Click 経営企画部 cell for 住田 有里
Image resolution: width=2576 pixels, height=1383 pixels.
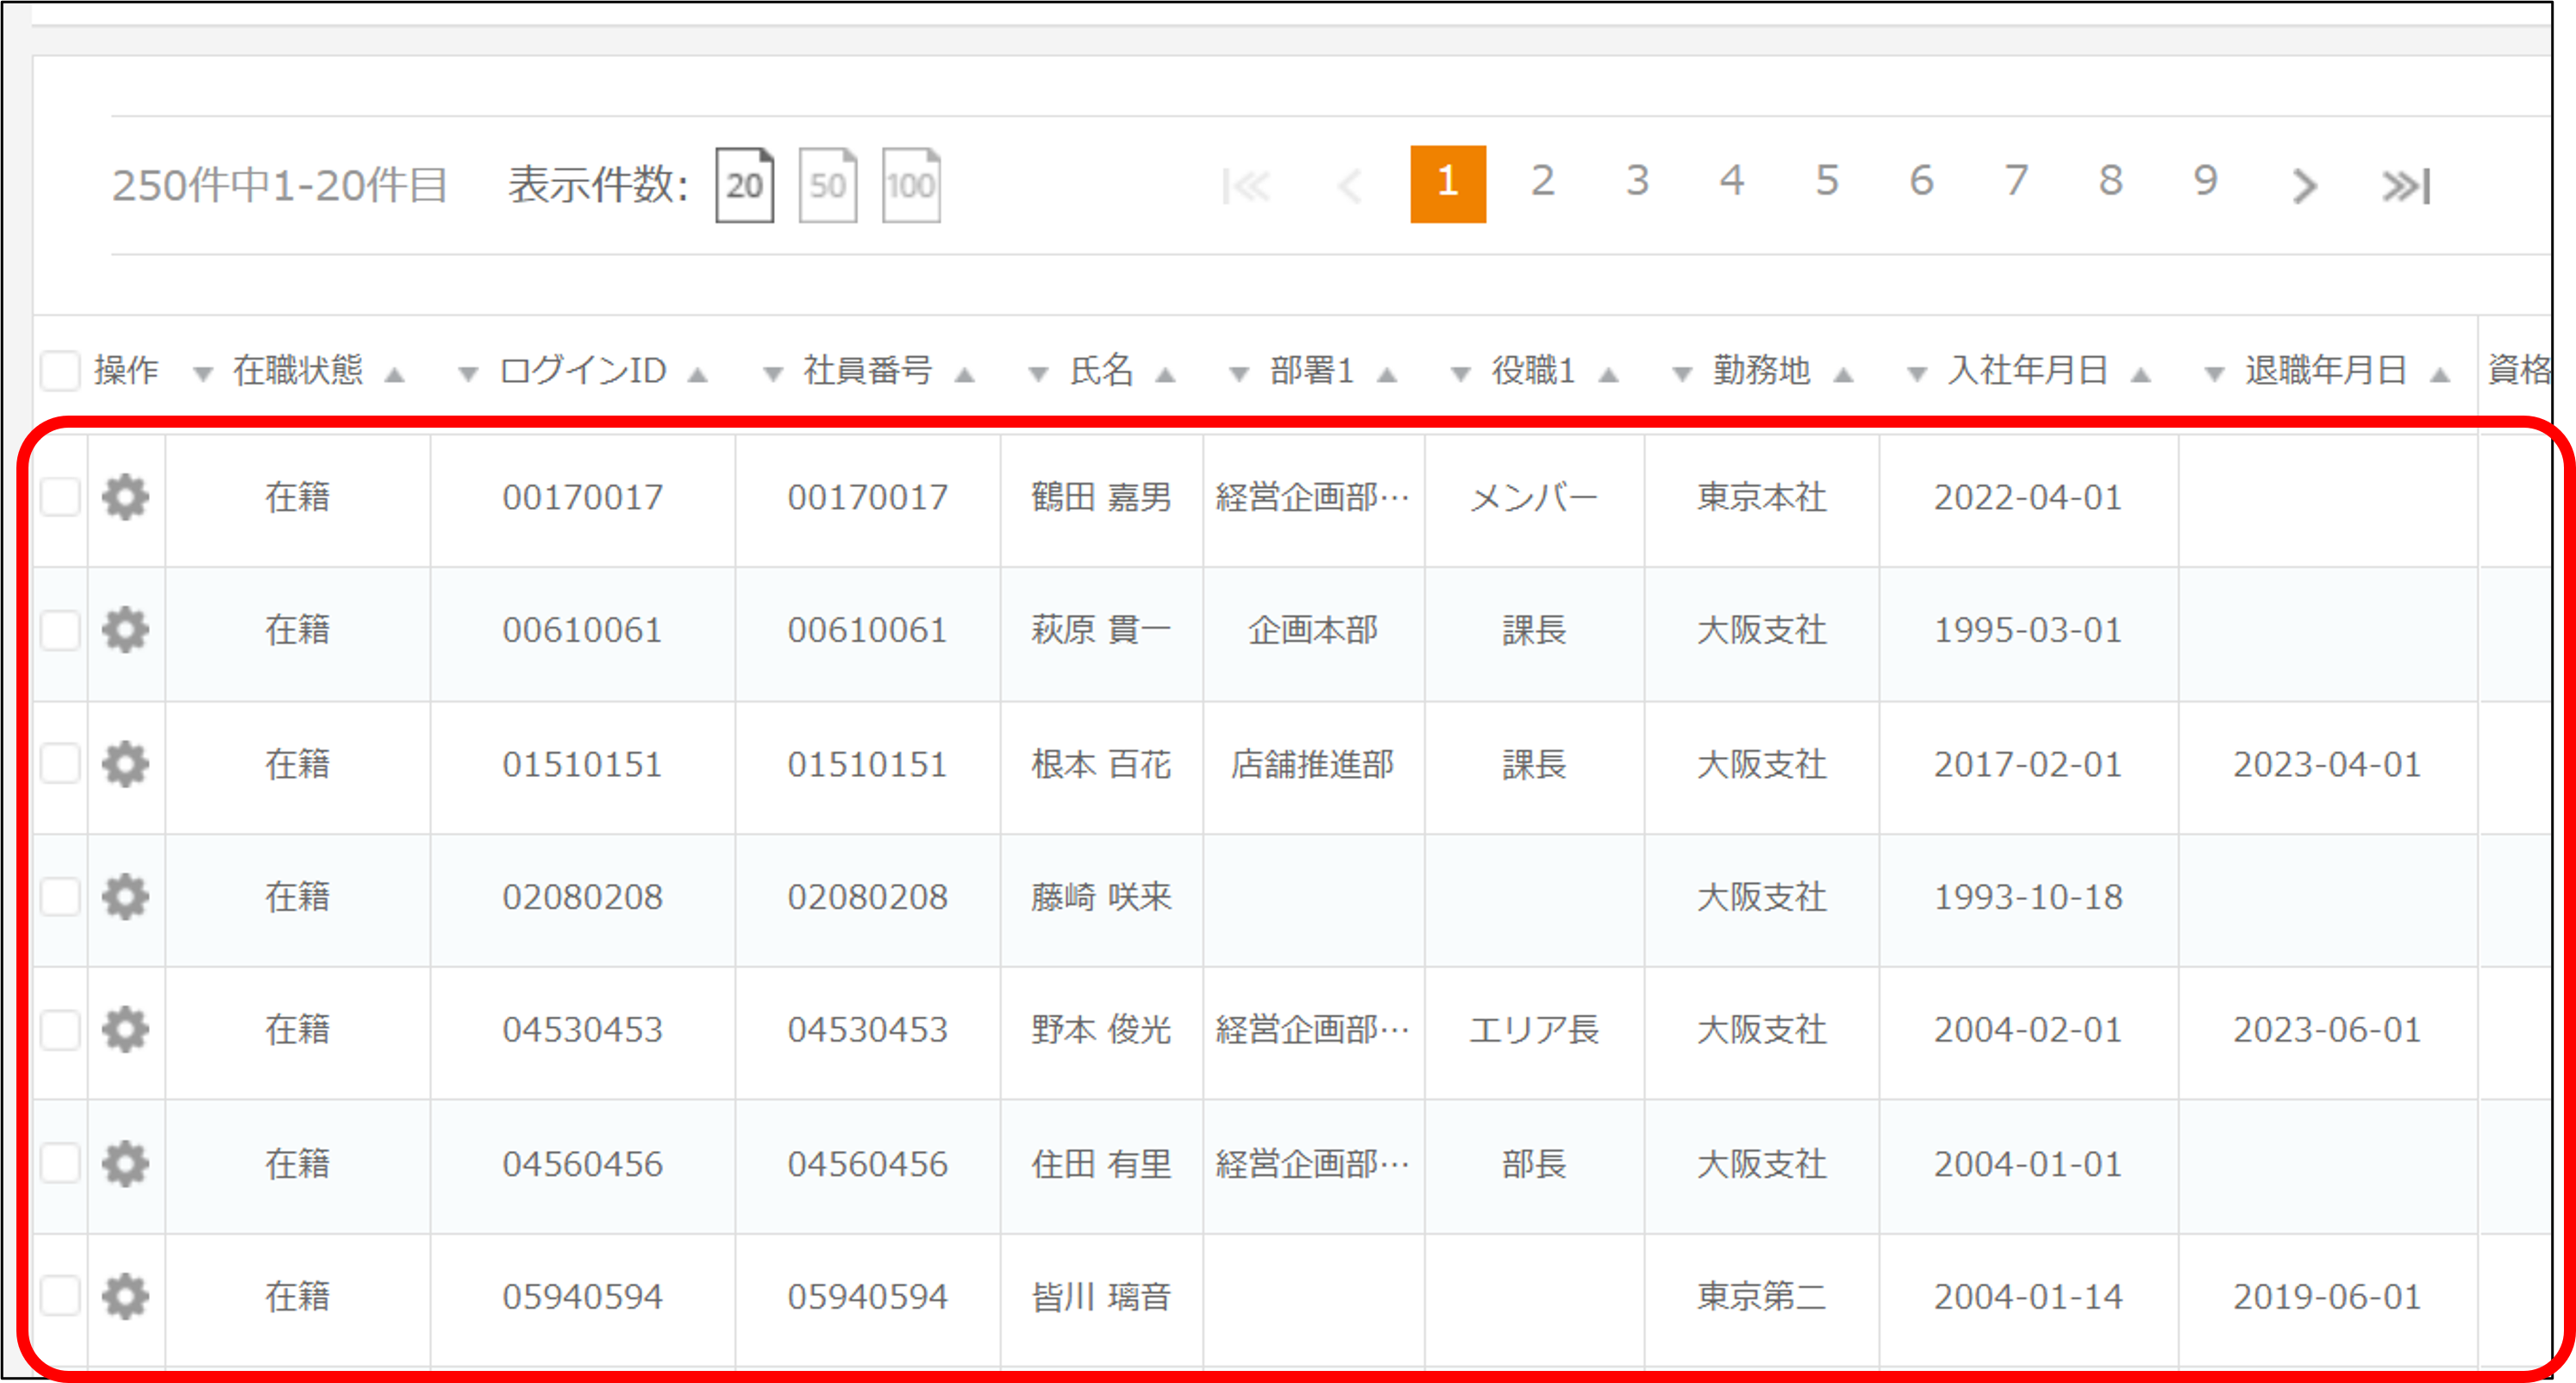point(1312,1164)
